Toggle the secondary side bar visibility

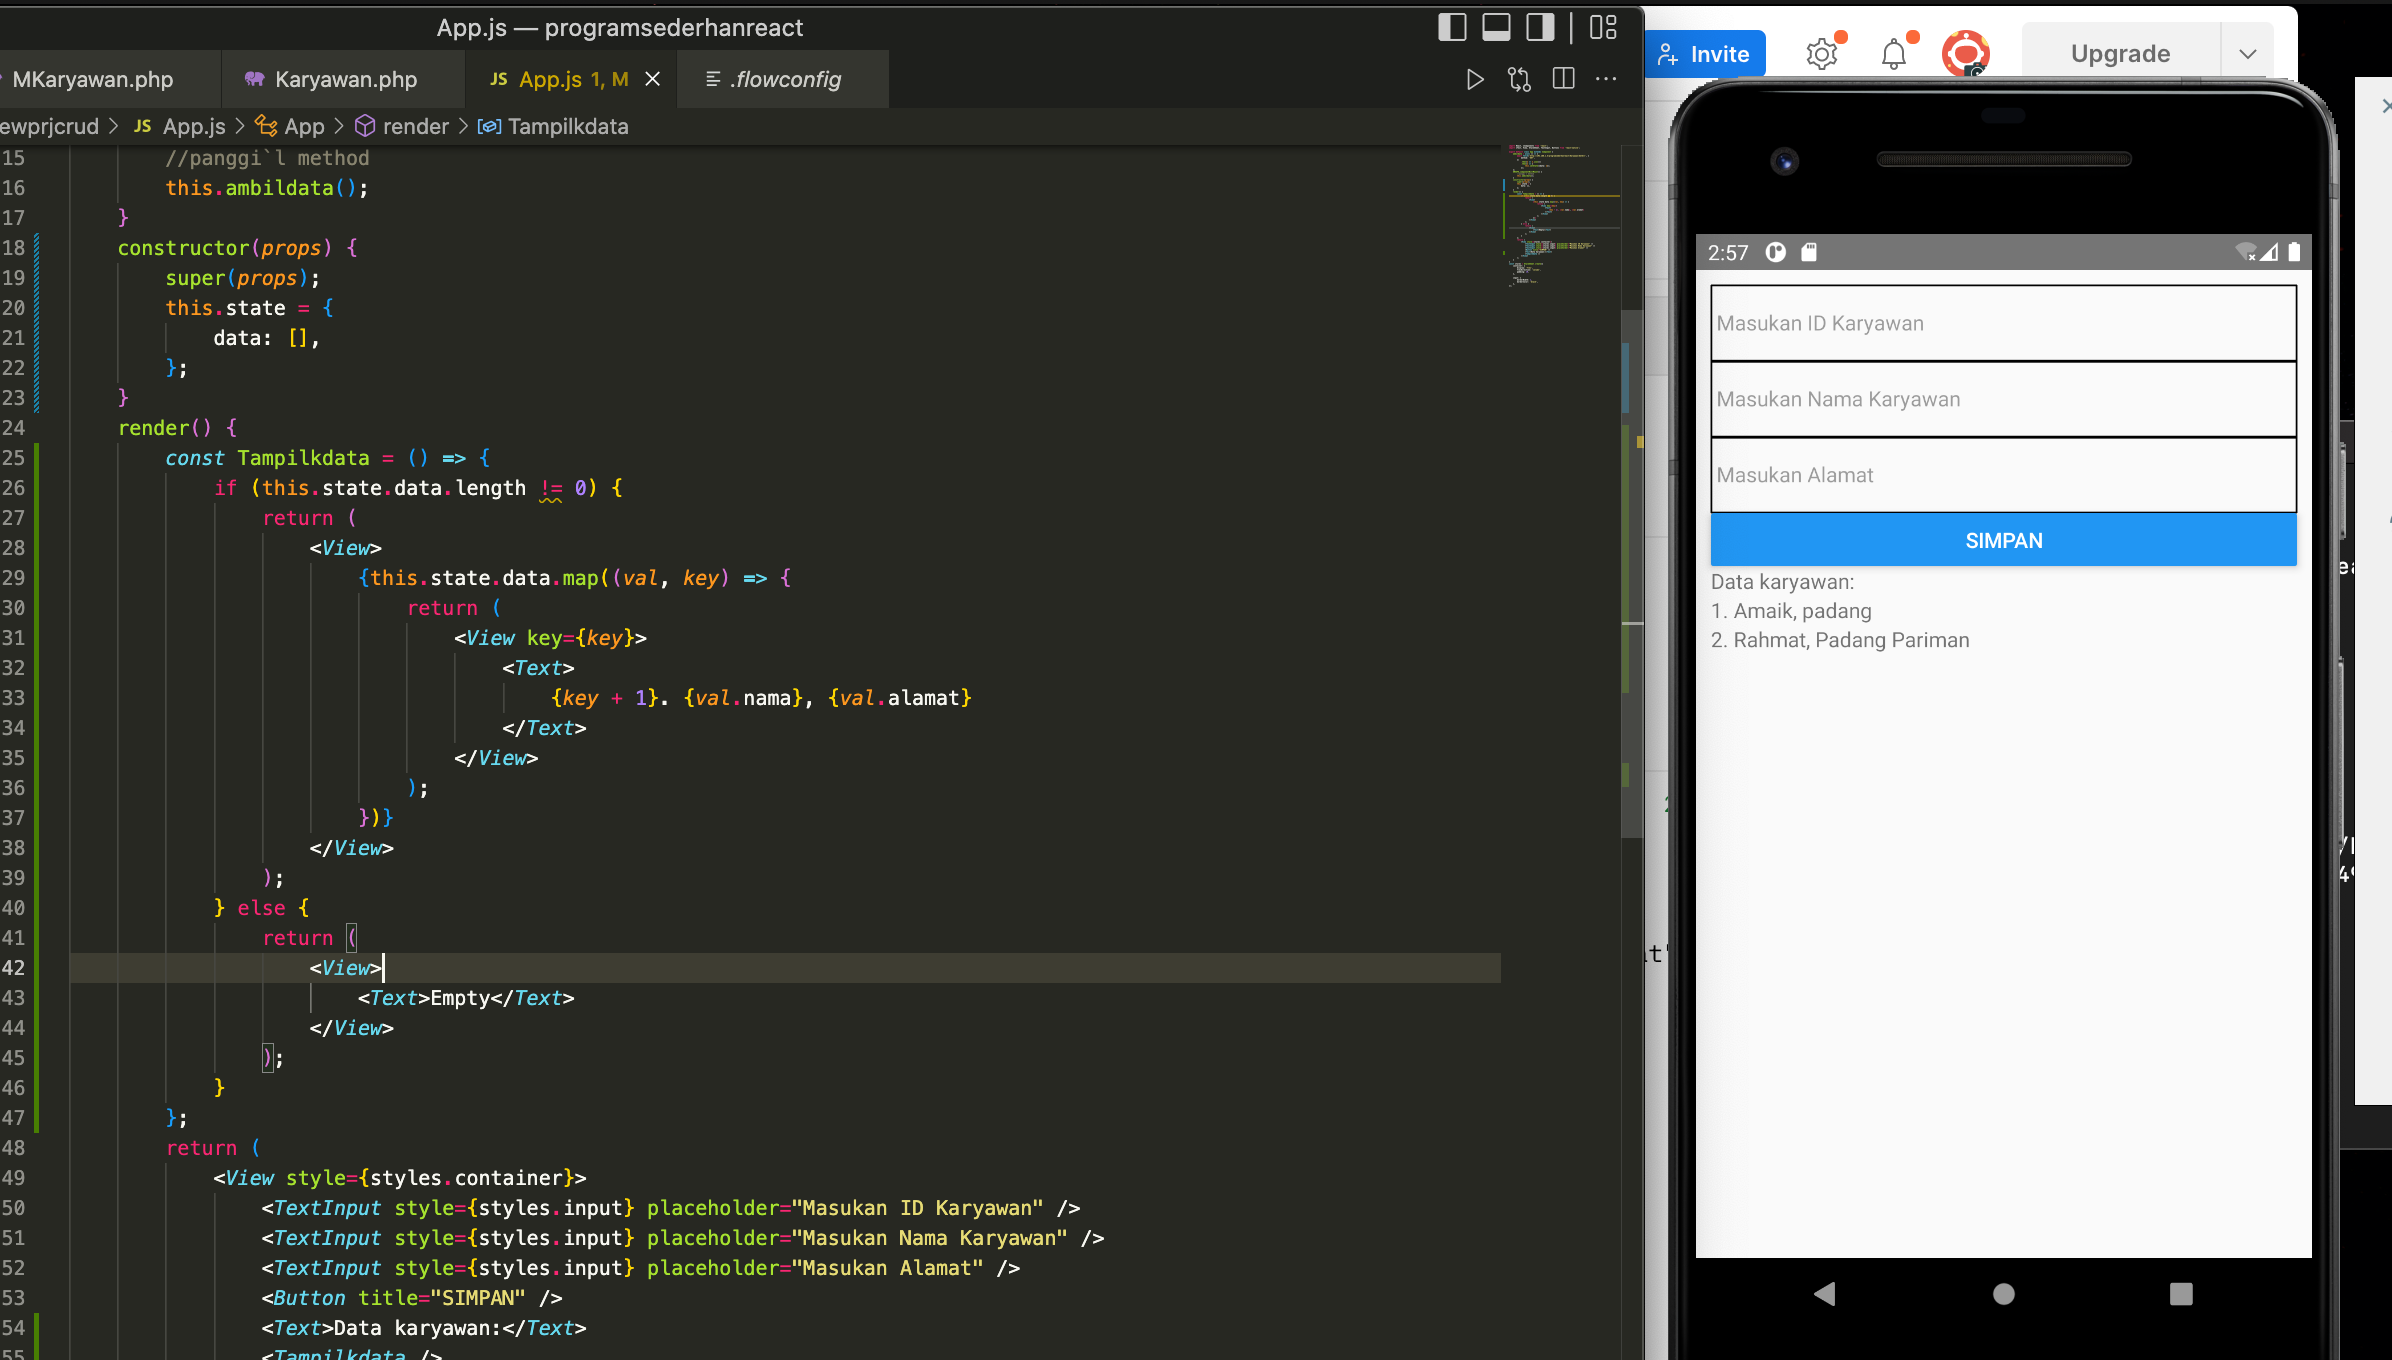click(1540, 28)
